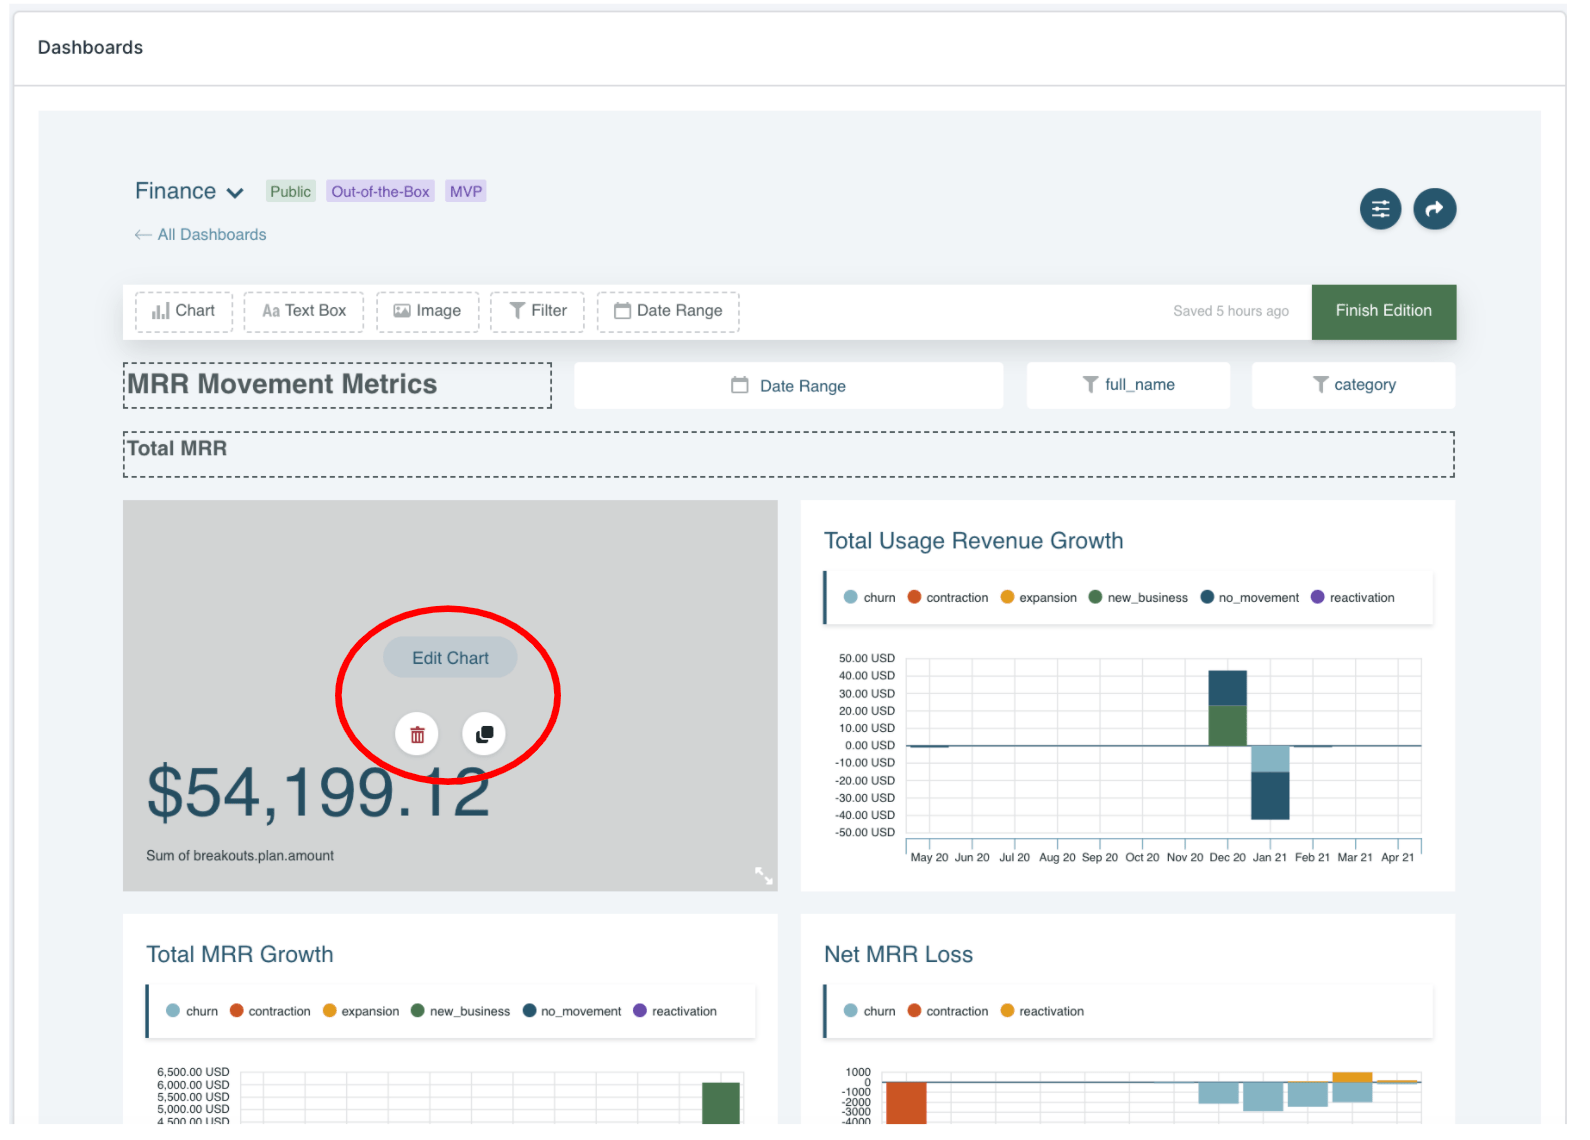Click the resize handle on MRR chart

coord(763,876)
